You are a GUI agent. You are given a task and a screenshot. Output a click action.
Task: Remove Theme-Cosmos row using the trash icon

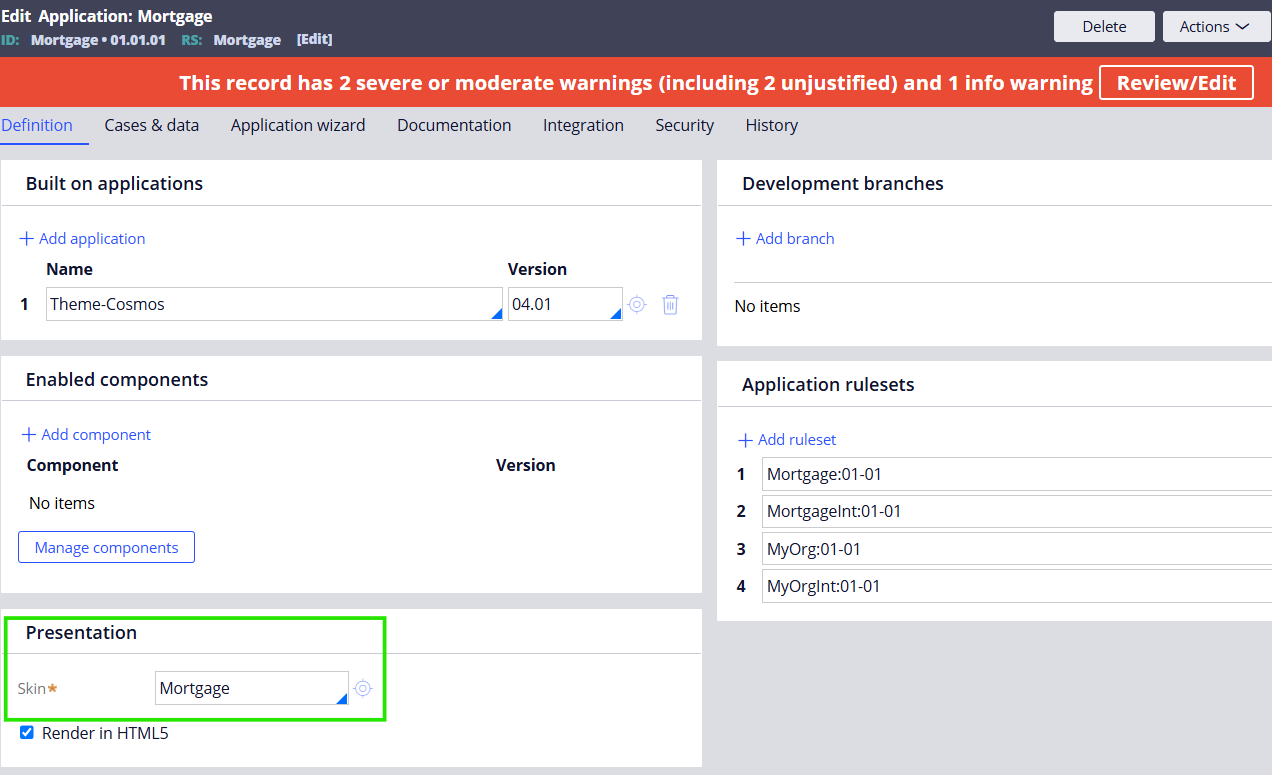[670, 304]
